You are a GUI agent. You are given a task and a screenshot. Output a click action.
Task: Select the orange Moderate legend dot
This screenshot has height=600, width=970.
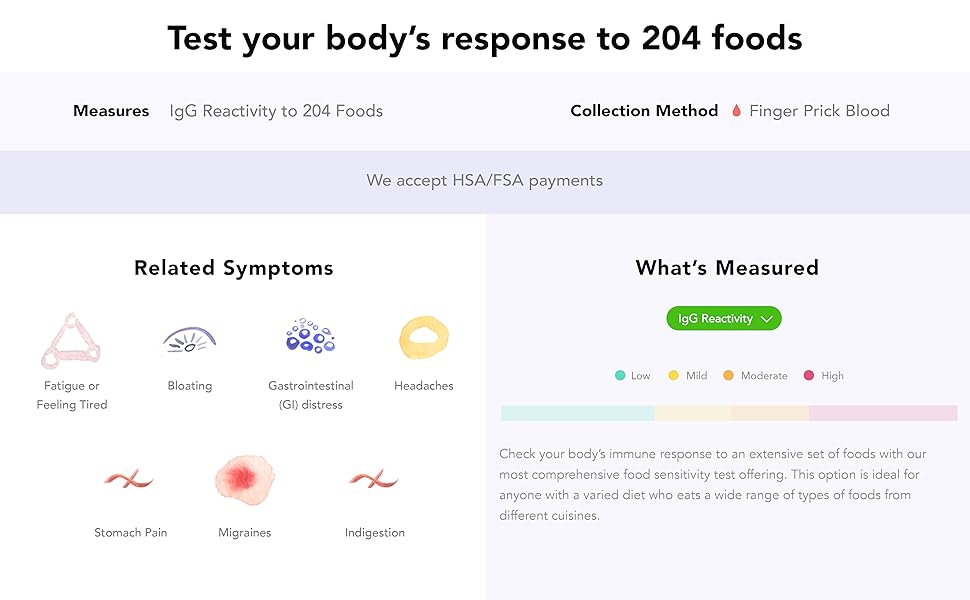tap(728, 376)
